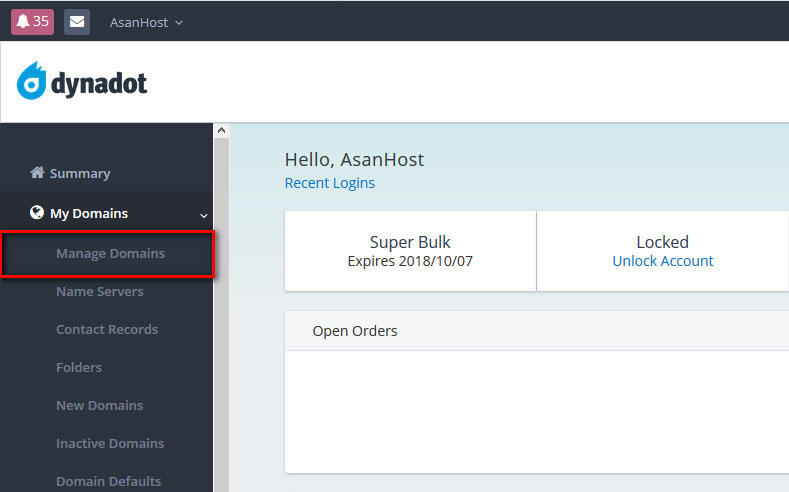Click the Dynadot logo

[x=82, y=82]
